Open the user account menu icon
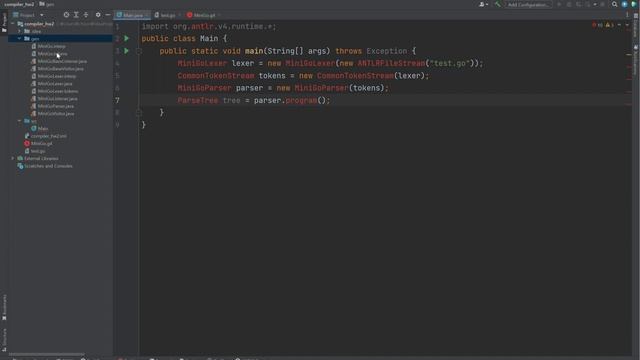Screen dimensions: 640x360 [483, 4]
